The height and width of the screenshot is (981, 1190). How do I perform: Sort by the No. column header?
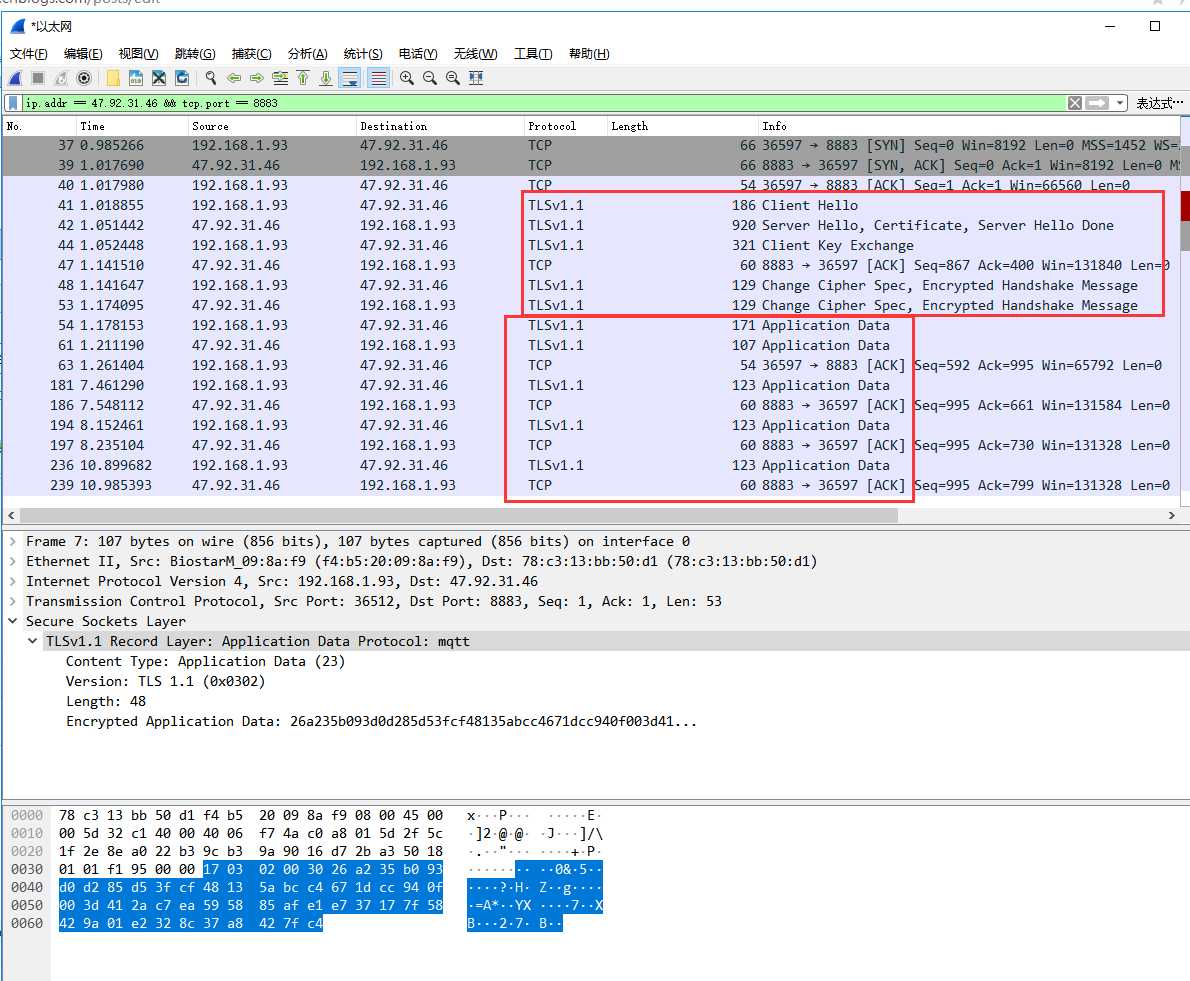click(x=39, y=126)
